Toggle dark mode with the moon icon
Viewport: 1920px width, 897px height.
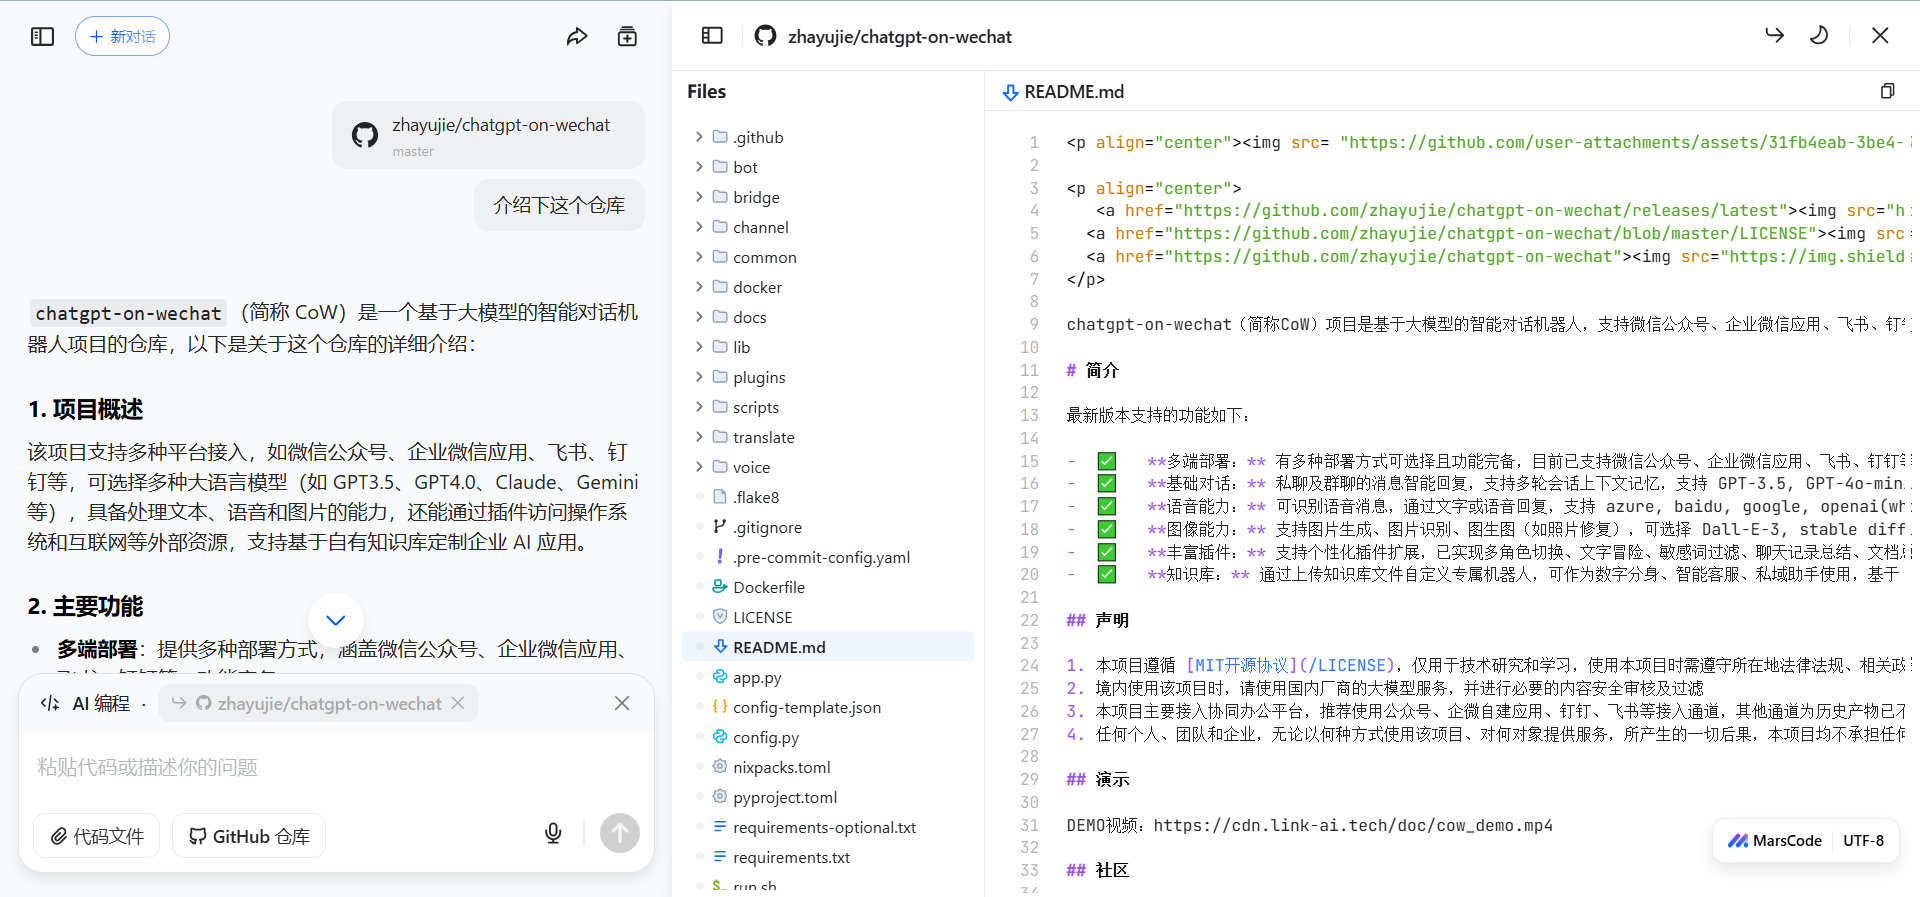tap(1819, 35)
